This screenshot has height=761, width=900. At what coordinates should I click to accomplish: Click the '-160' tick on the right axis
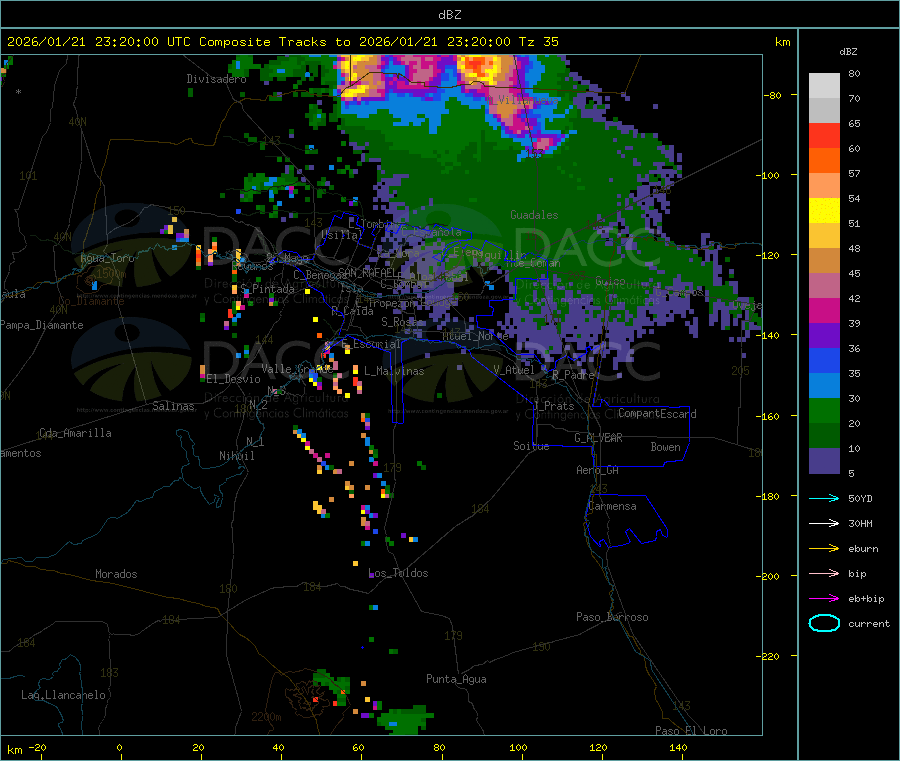pyautogui.click(x=769, y=416)
